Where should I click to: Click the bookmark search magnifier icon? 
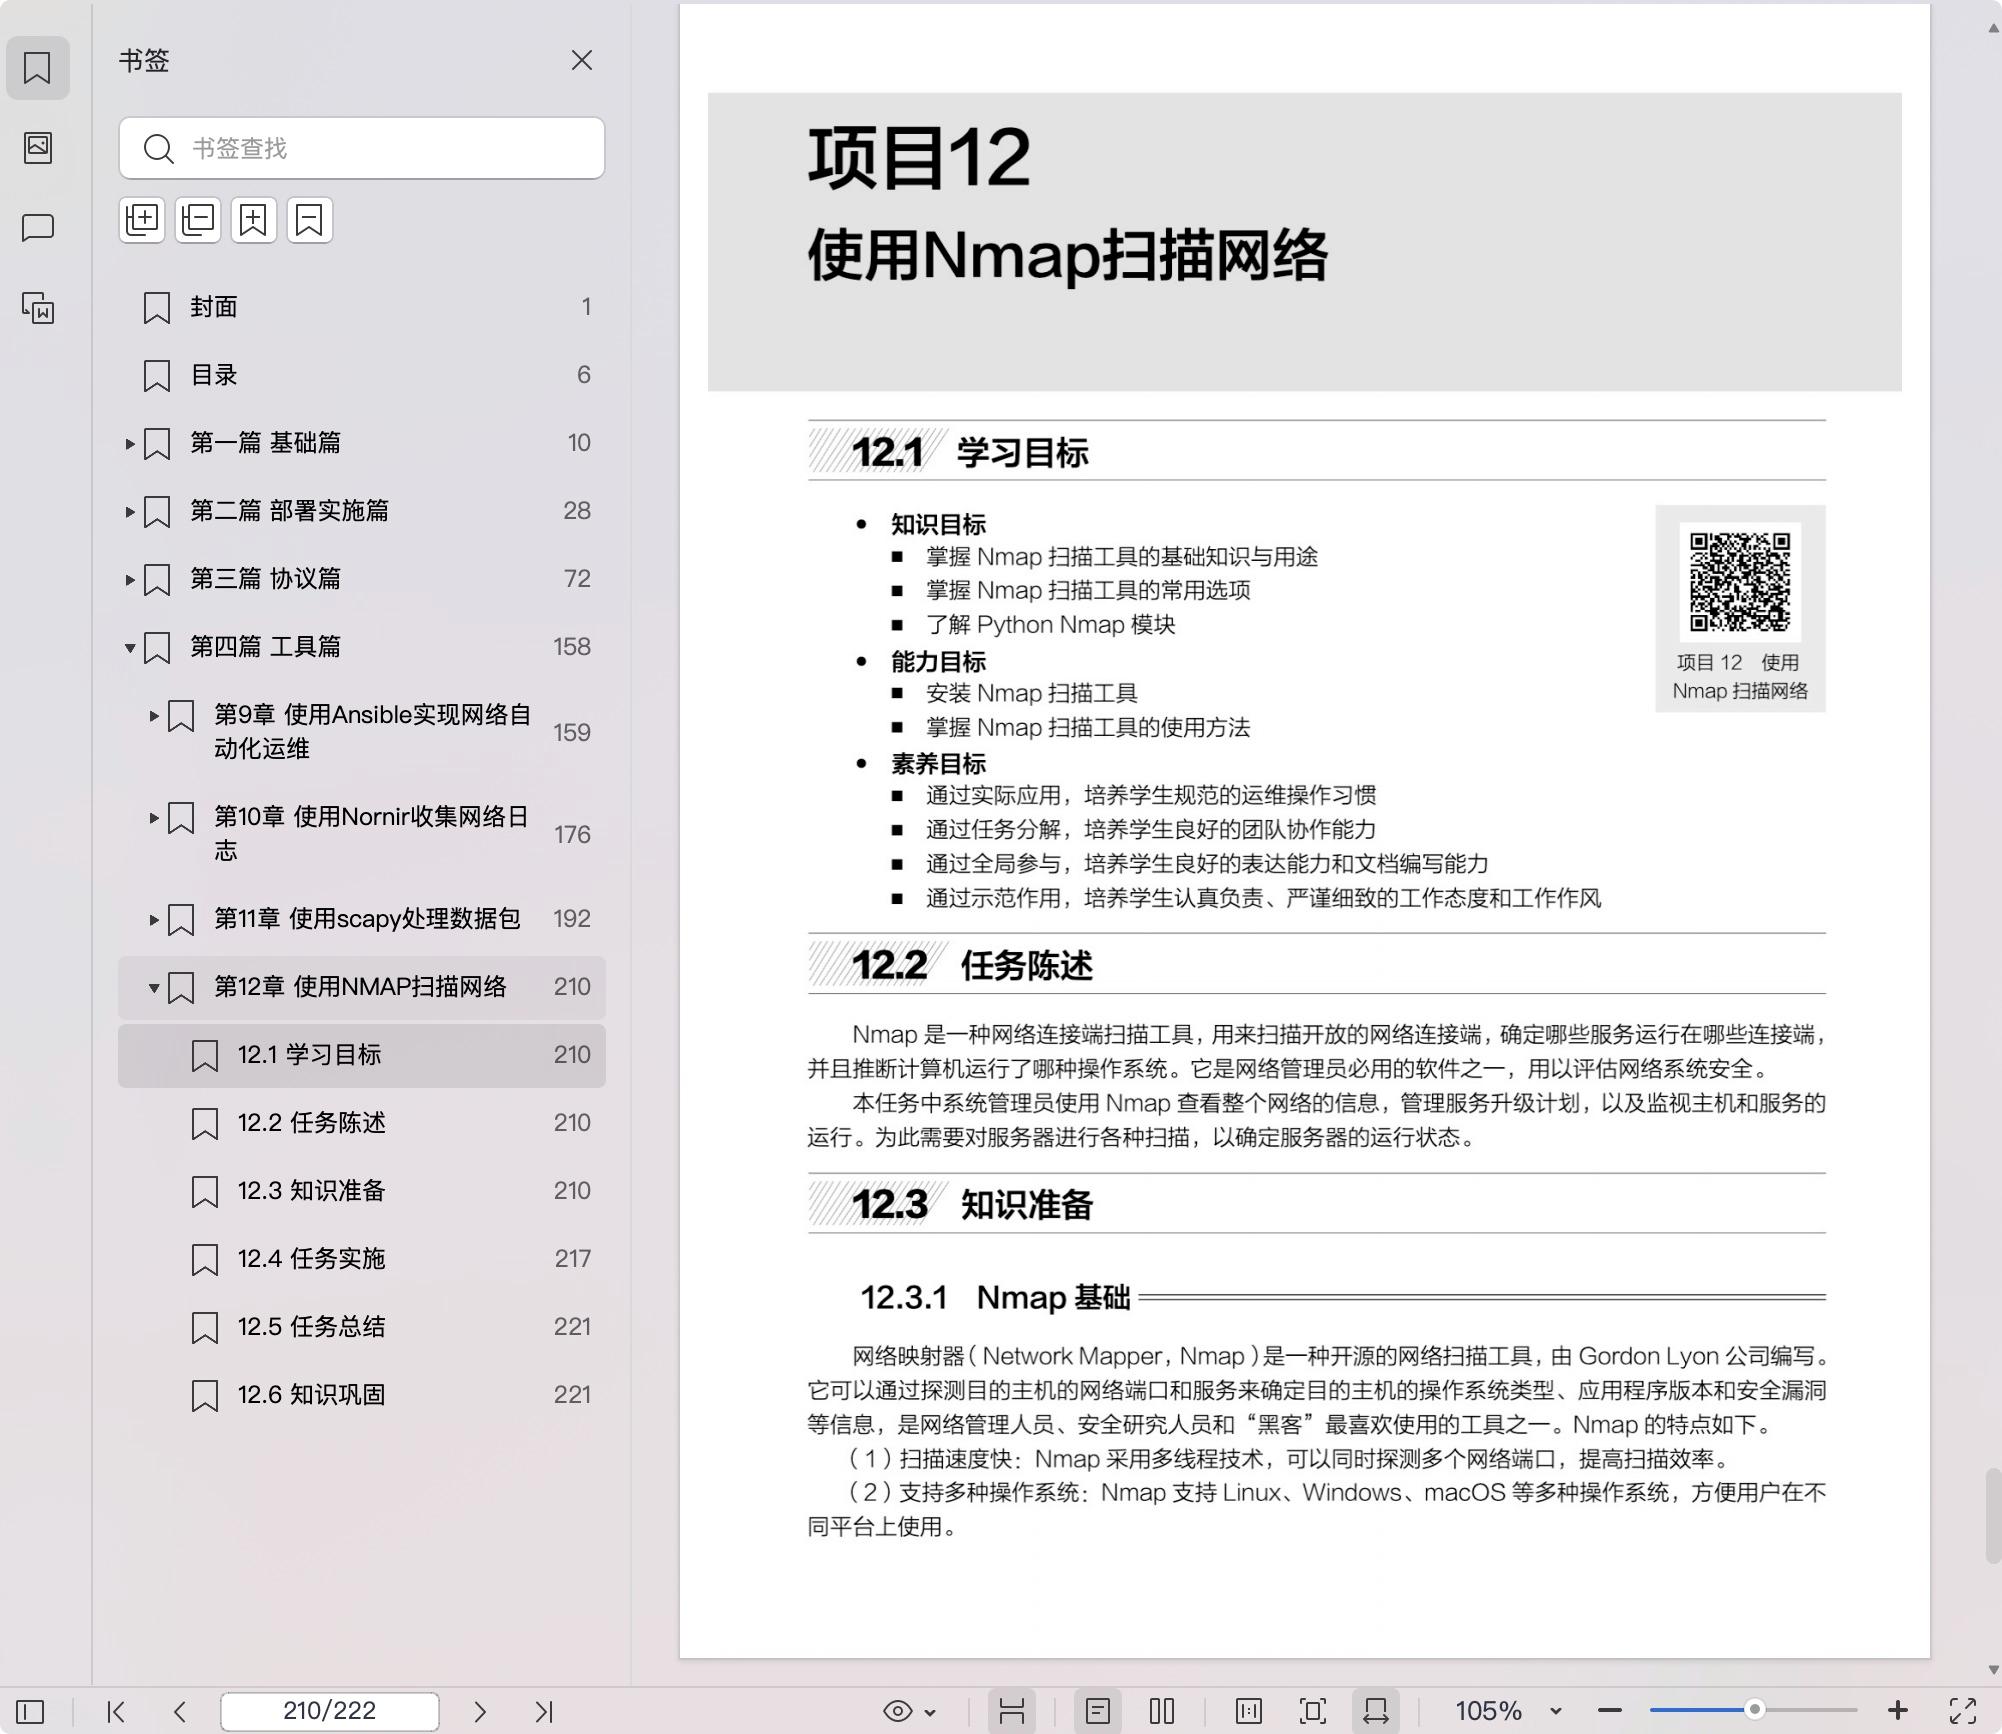(x=158, y=149)
